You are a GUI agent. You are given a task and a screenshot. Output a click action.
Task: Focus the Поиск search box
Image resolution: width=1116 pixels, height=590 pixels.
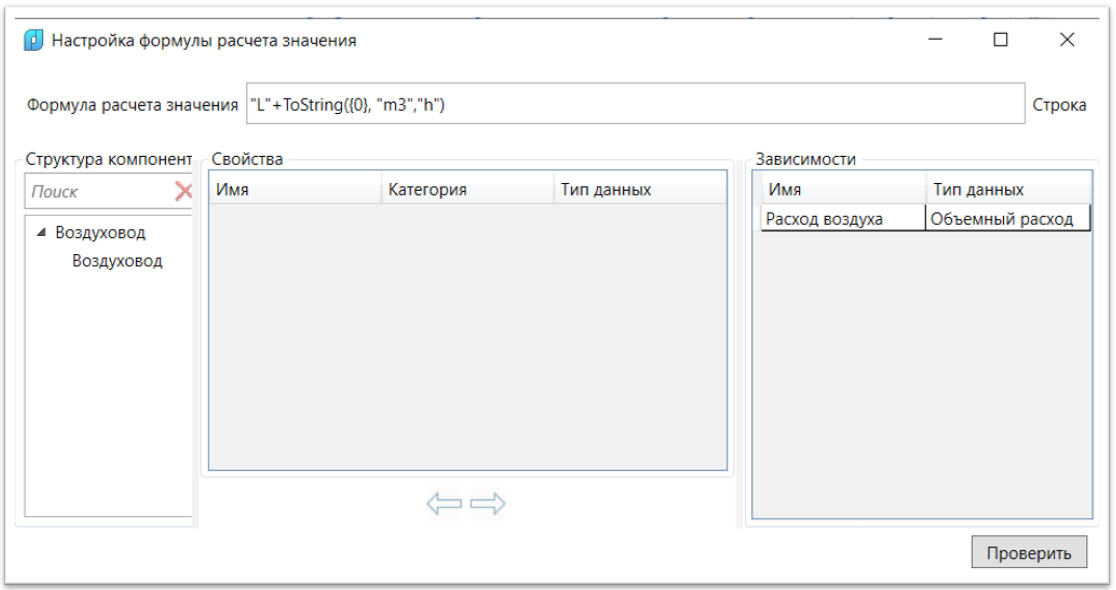pos(98,191)
